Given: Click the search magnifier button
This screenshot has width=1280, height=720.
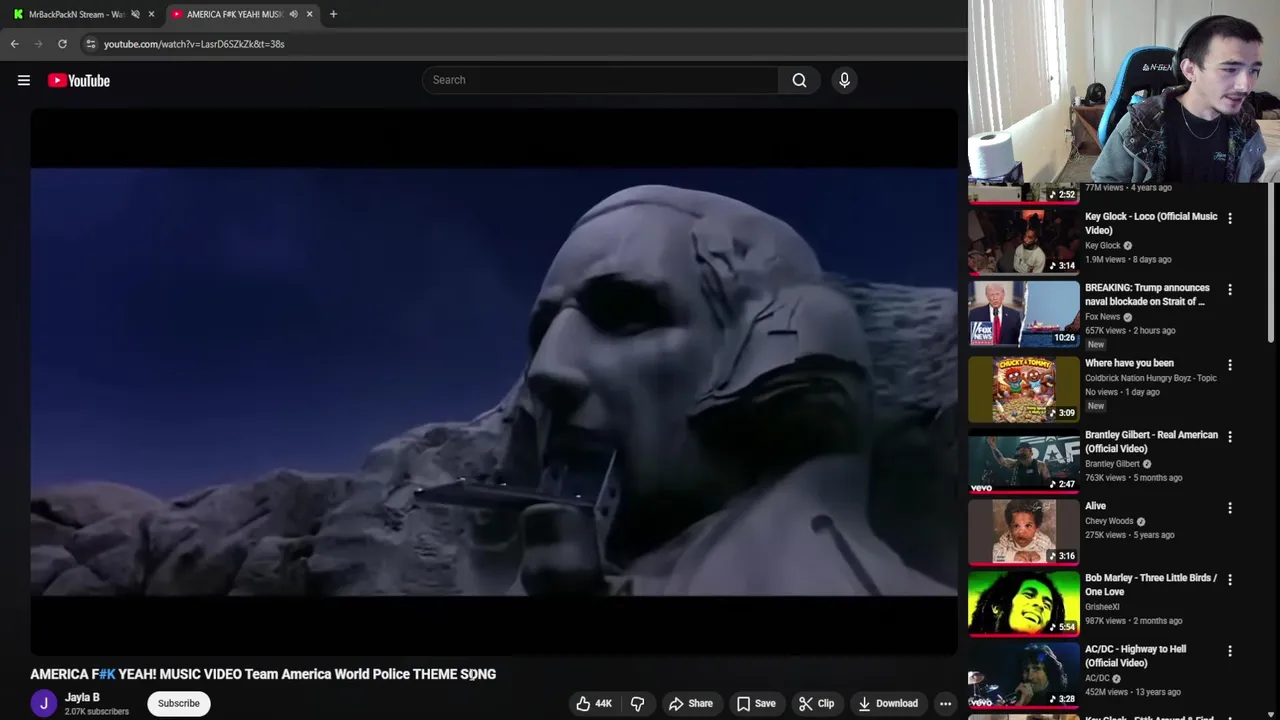Looking at the screenshot, I should pyautogui.click(x=799, y=80).
